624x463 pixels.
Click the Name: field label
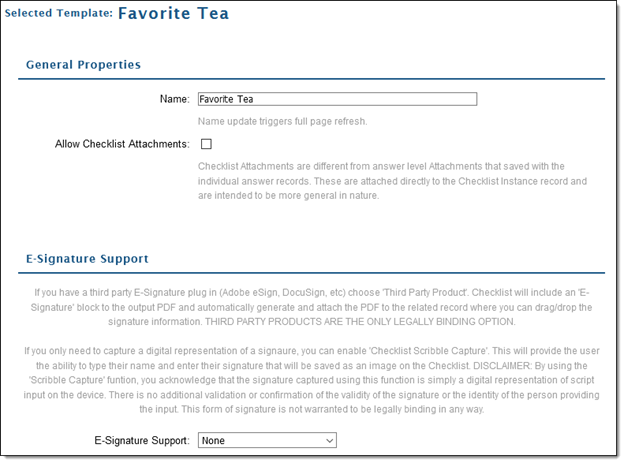click(175, 99)
